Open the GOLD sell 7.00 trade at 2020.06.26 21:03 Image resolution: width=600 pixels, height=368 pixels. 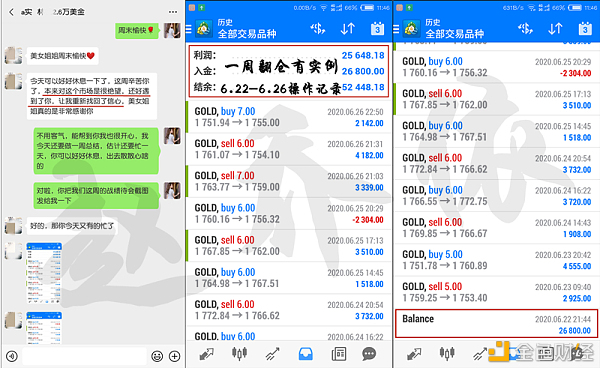pos(289,181)
